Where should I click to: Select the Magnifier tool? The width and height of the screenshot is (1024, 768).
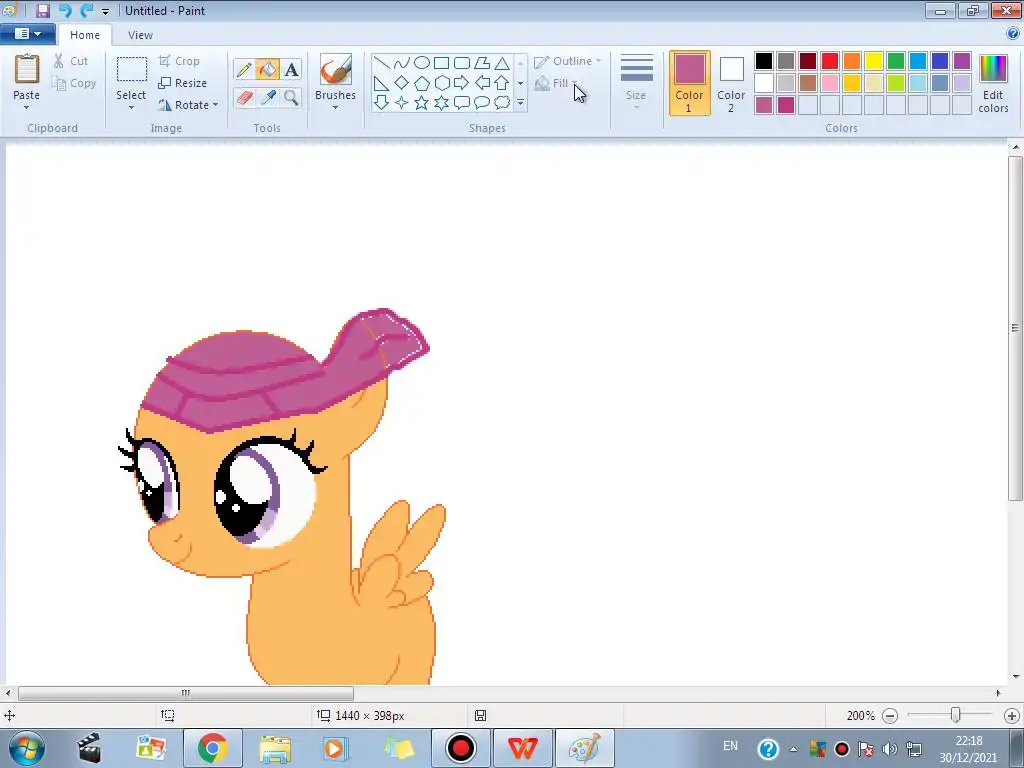coord(291,97)
